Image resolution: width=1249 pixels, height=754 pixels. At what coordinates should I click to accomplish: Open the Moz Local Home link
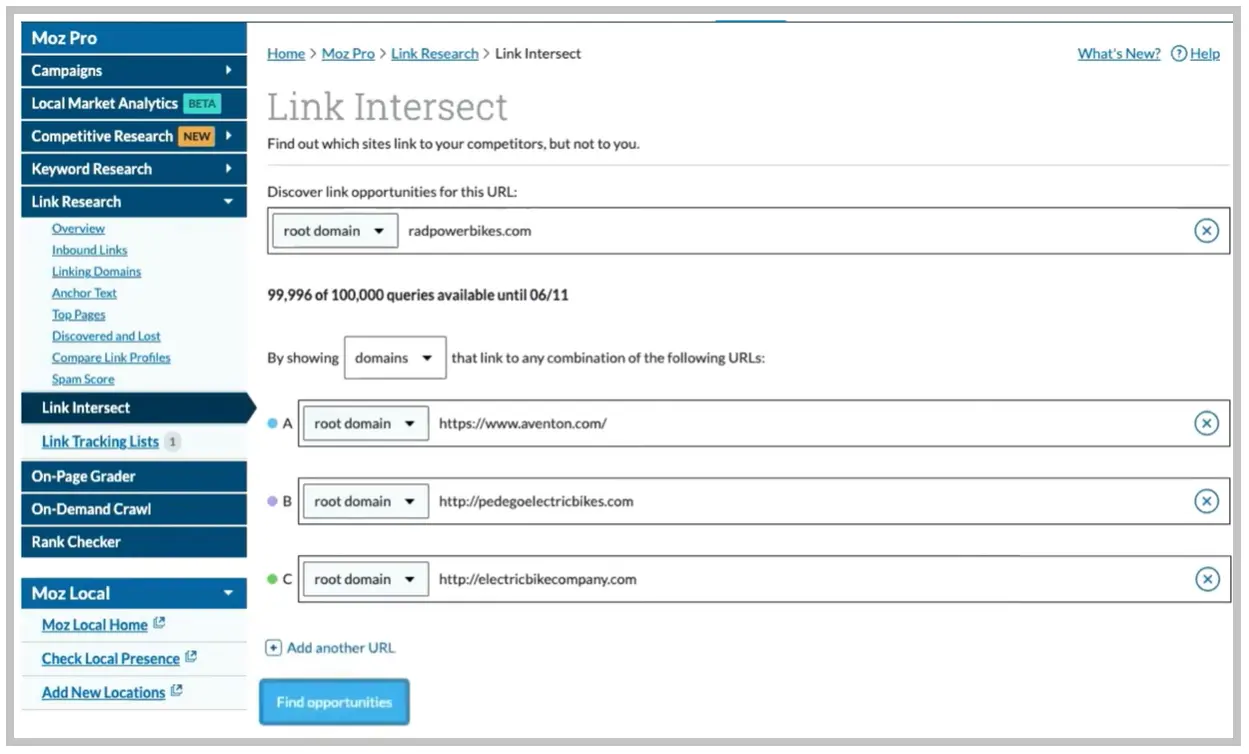point(95,625)
